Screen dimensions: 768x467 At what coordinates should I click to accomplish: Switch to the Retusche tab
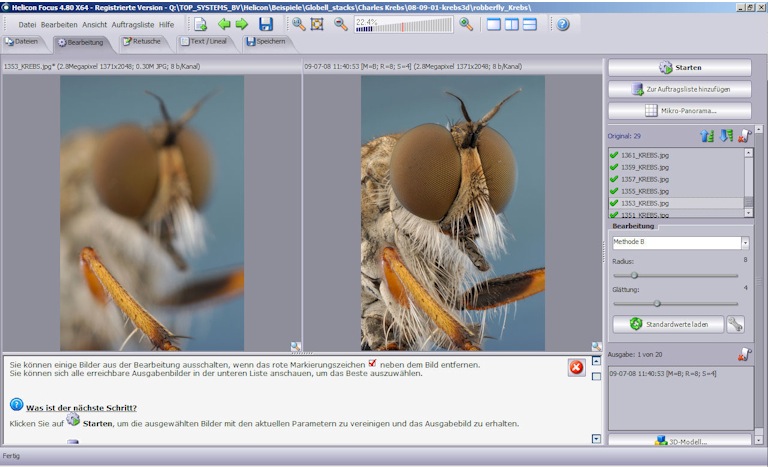coord(140,42)
